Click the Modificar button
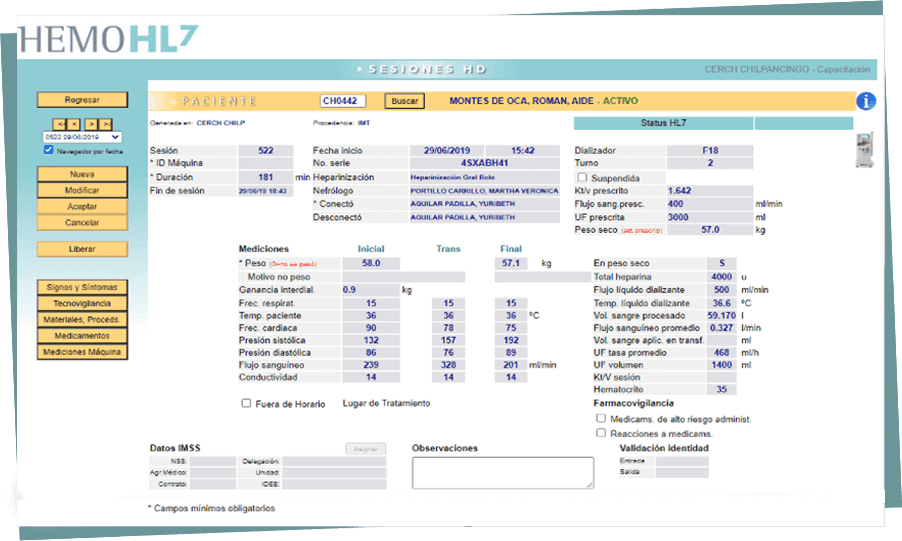This screenshot has width=902, height=541. coord(82,190)
